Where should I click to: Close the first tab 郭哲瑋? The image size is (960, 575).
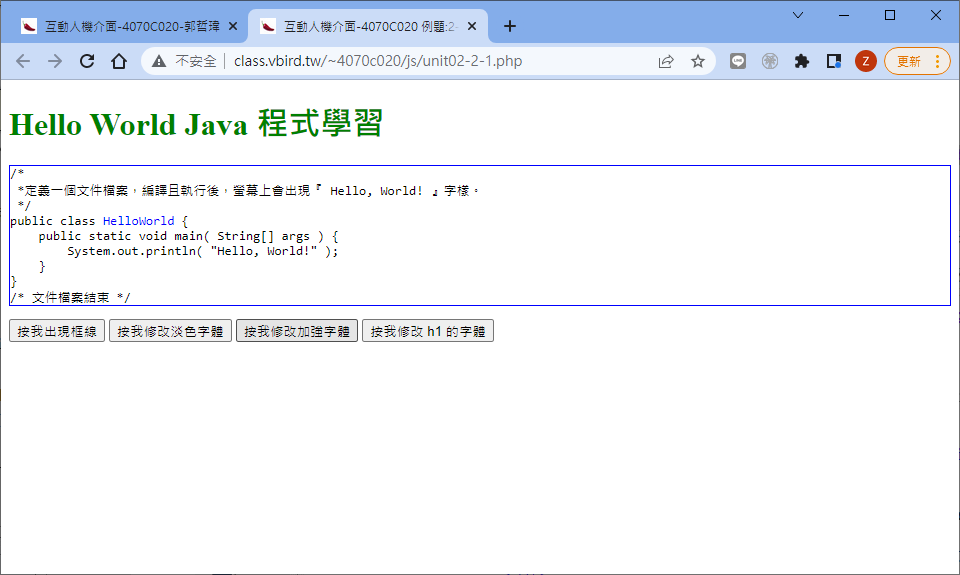click(x=233, y=26)
